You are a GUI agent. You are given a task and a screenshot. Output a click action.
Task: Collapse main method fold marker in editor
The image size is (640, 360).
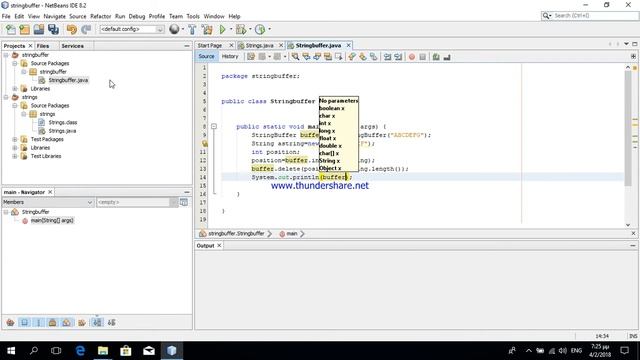click(x=214, y=127)
